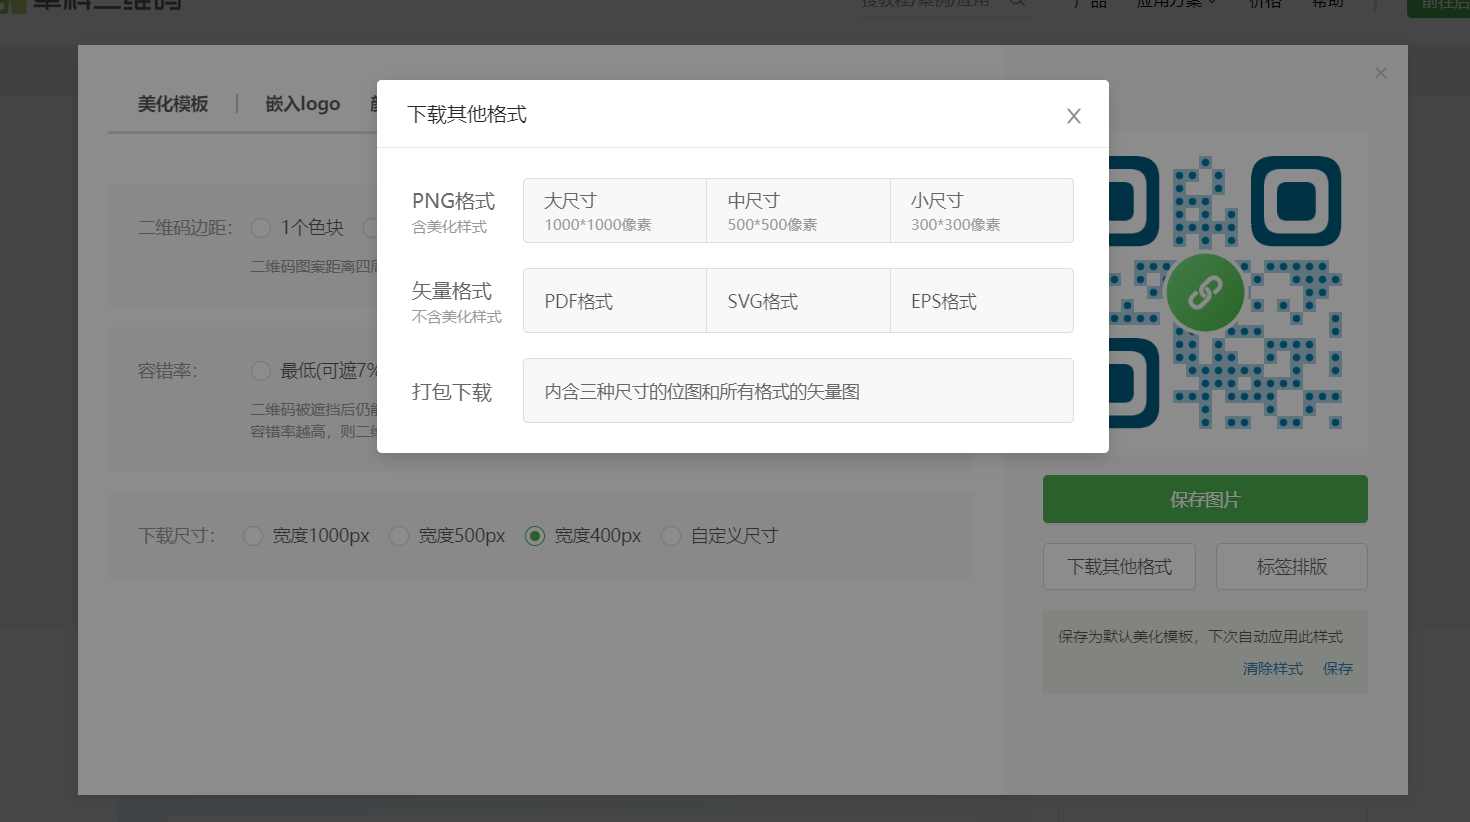Download the 小尺寸 300*300 PNG

[982, 211]
